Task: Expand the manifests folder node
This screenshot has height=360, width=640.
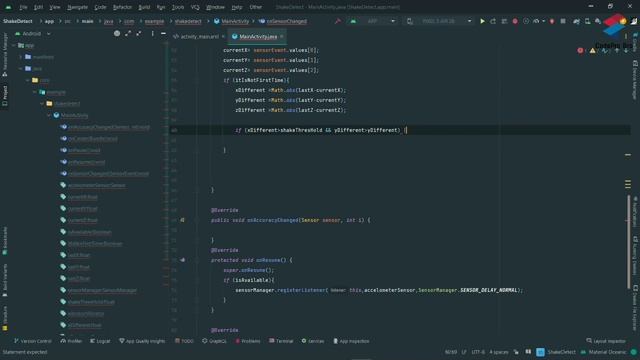Action: pyautogui.click(x=21, y=57)
